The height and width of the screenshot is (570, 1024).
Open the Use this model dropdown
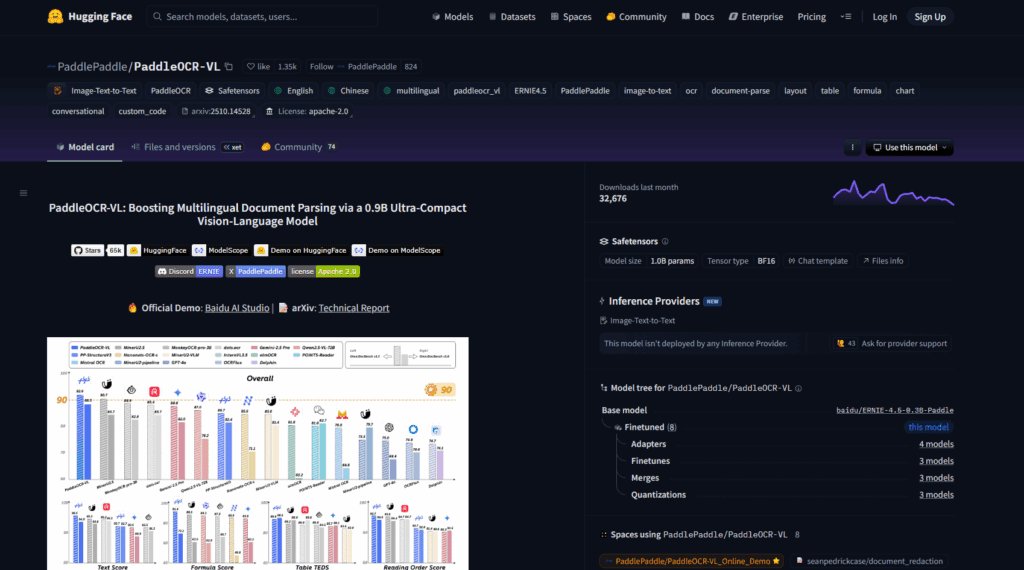pyautogui.click(x=910, y=148)
